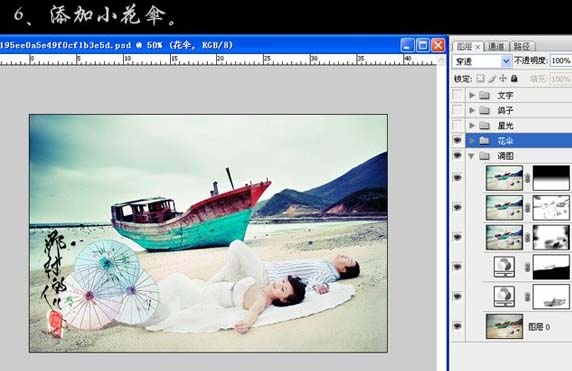The height and width of the screenshot is (371, 572).
Task: Close the 图层 tab with its x
Action: [478, 47]
